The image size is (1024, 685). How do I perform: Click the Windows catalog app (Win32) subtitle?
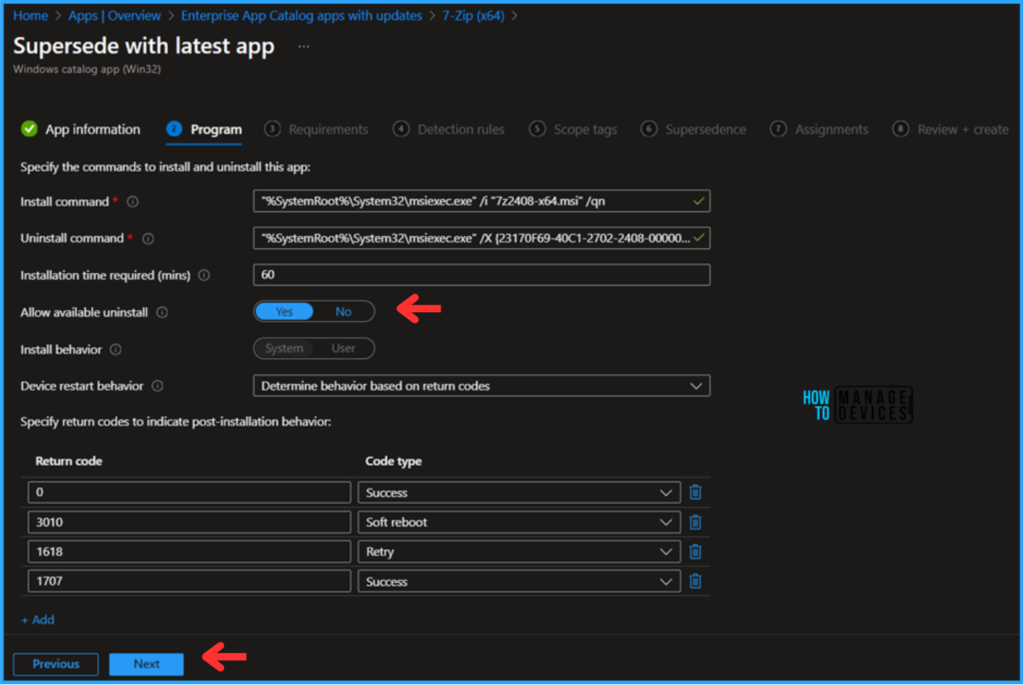click(87, 69)
